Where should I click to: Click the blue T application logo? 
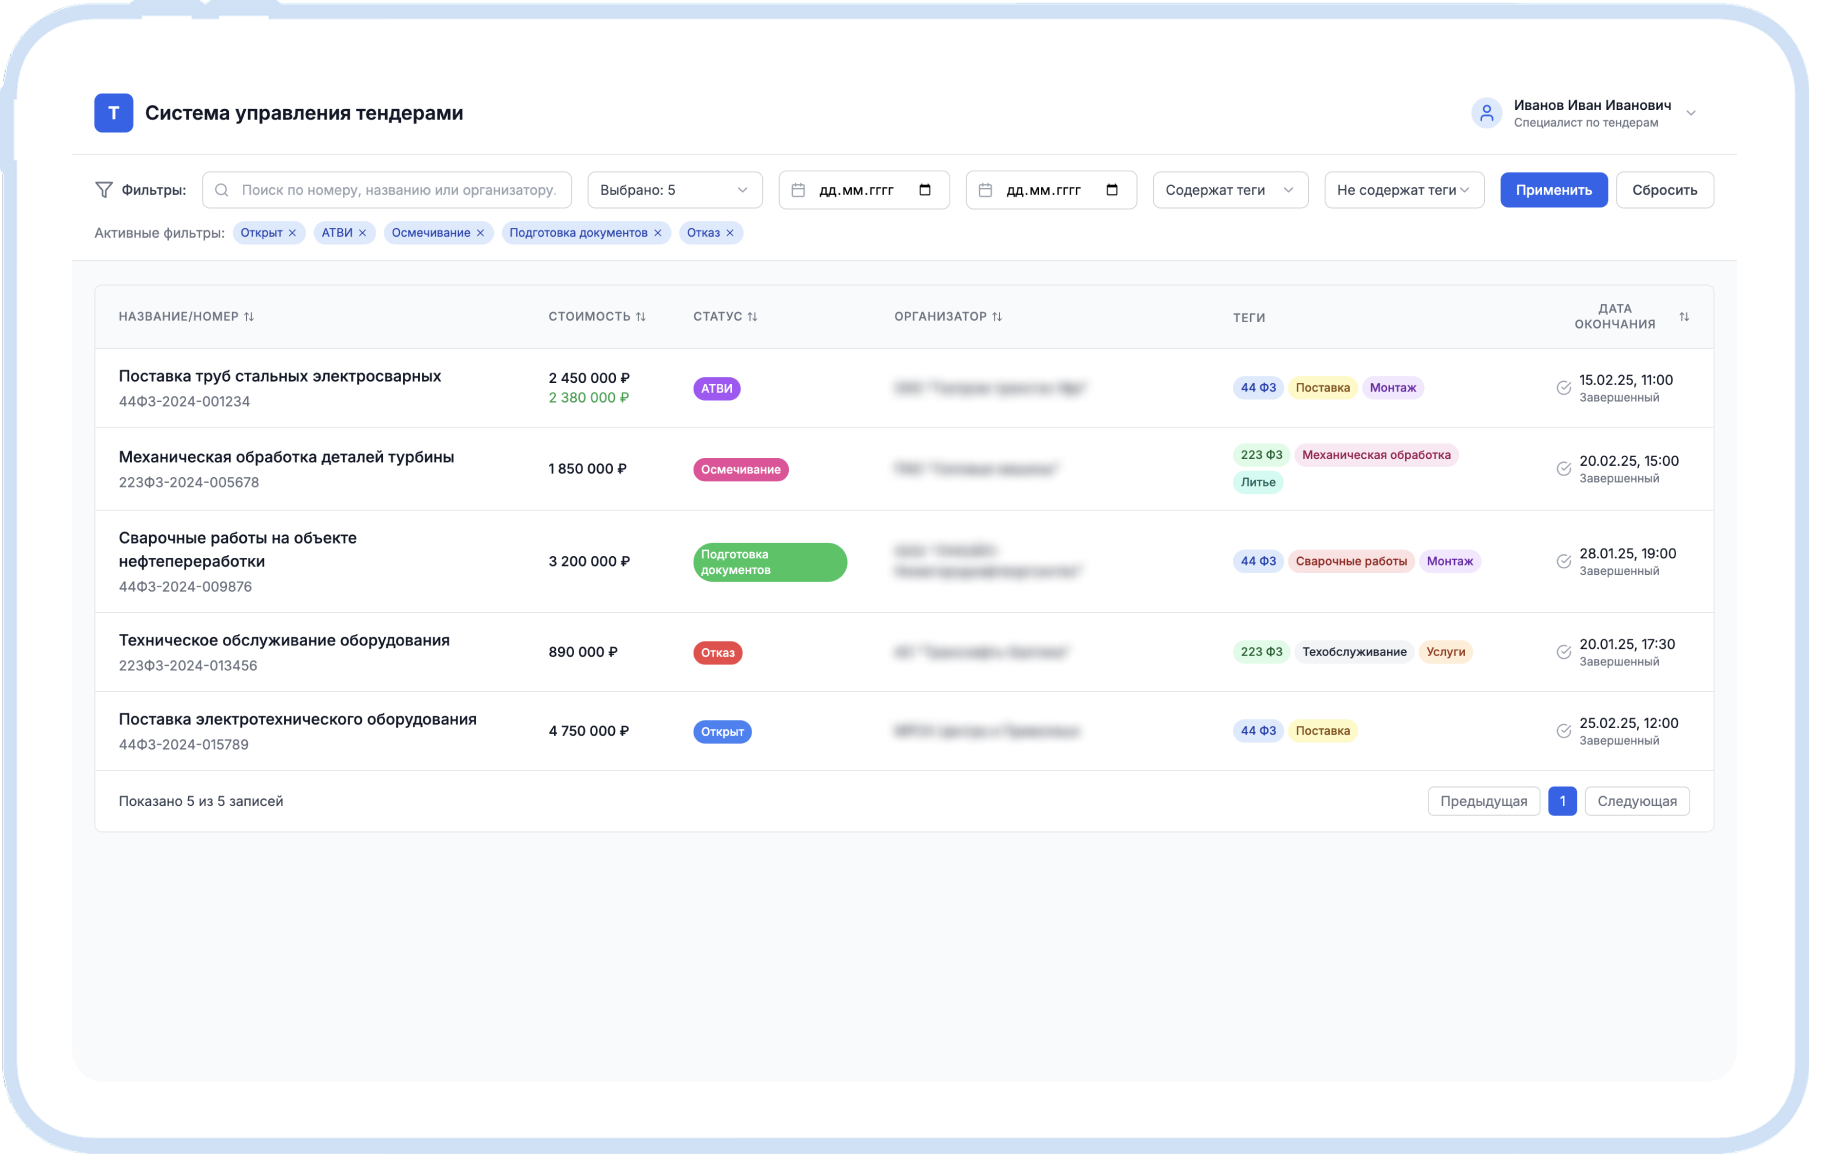[113, 113]
